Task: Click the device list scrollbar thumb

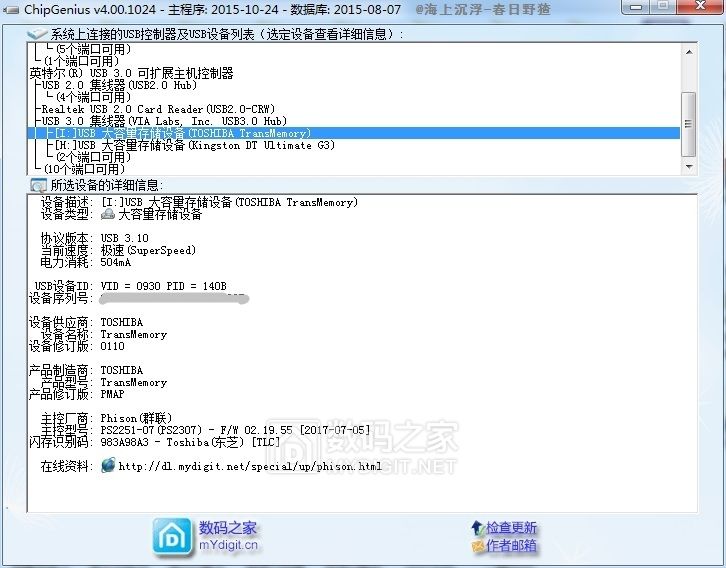Action: (689, 124)
